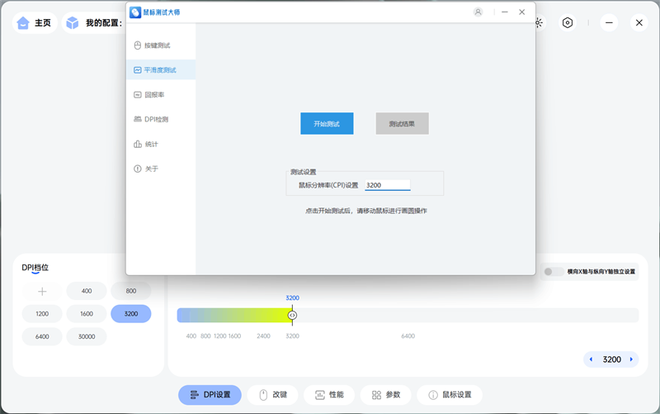
Task: Click the 测试结果 test results button
Action: coord(402,124)
